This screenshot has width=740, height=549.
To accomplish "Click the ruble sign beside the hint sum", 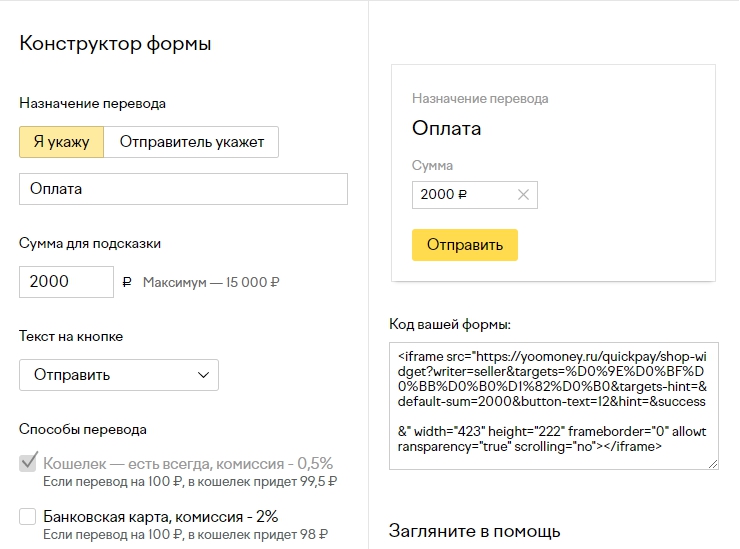I will click(126, 282).
